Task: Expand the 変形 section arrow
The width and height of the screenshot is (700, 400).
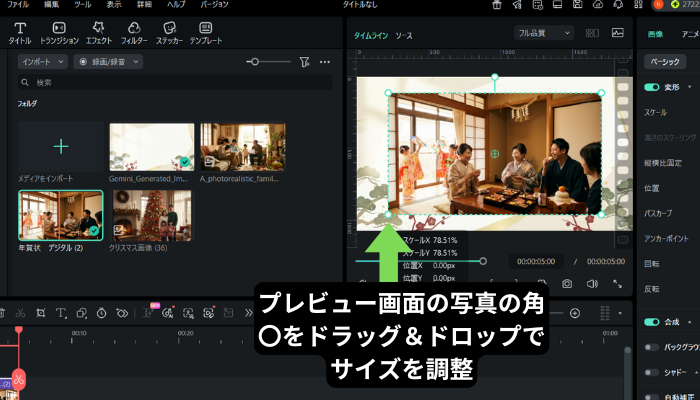Action: point(689,87)
